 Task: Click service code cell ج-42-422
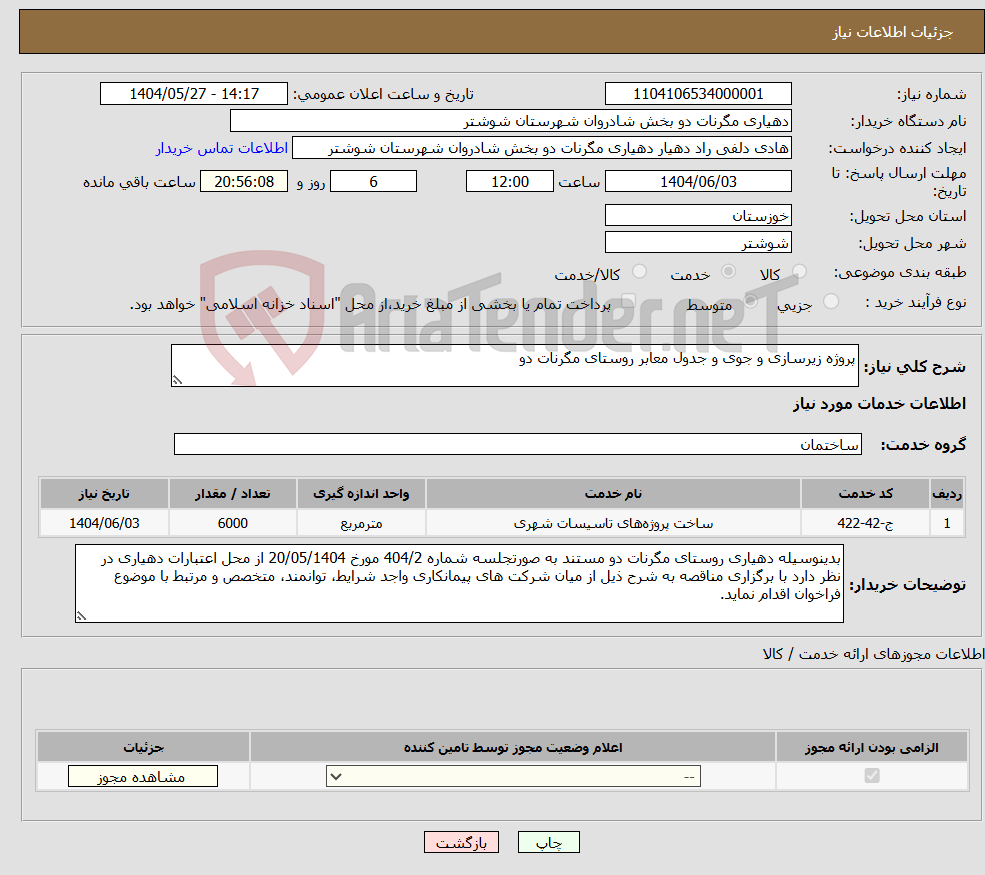pos(865,523)
